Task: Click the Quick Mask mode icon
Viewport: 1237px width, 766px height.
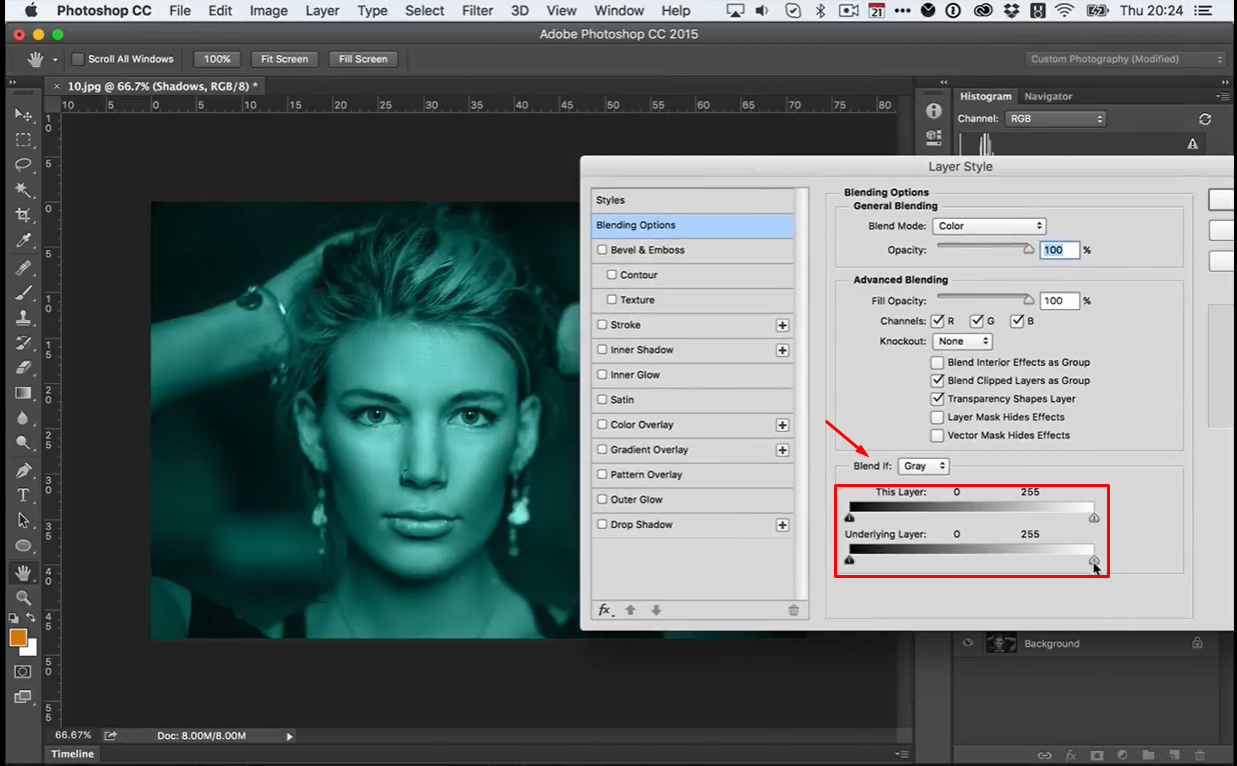Action: click(x=23, y=671)
